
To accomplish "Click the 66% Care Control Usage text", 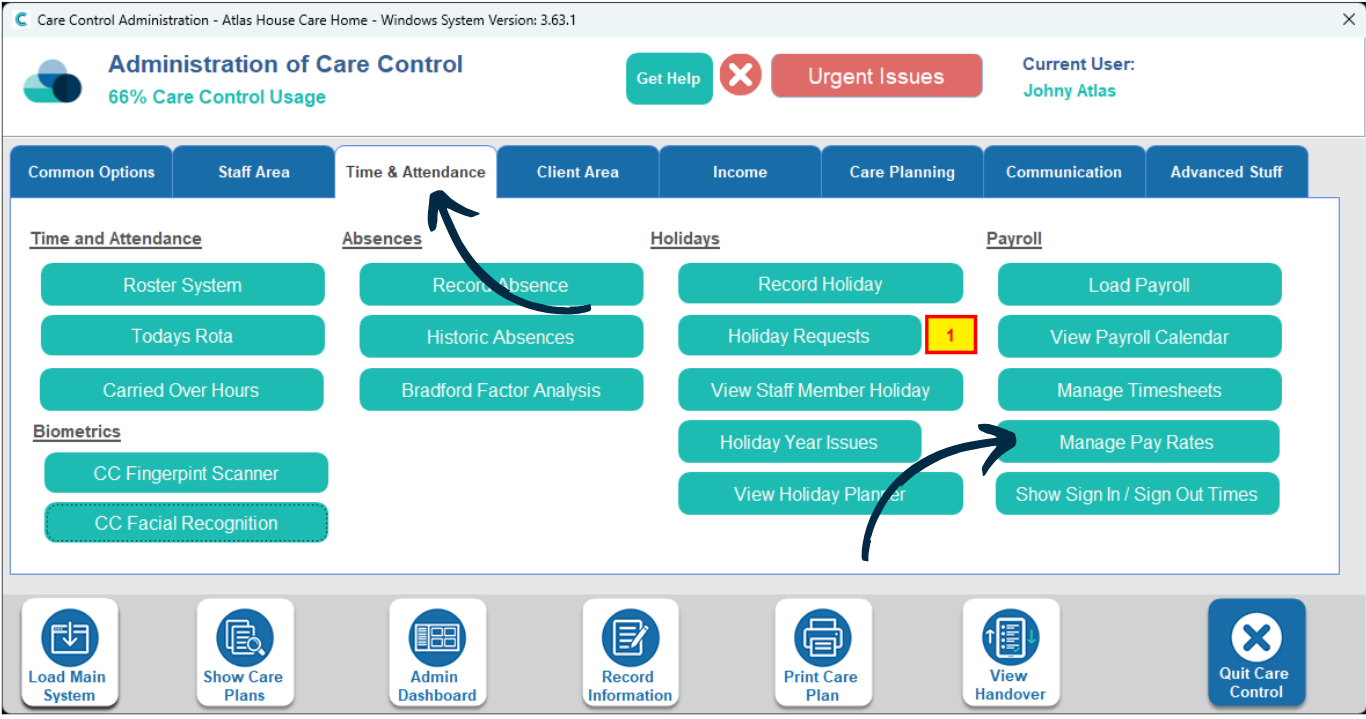I will (217, 97).
